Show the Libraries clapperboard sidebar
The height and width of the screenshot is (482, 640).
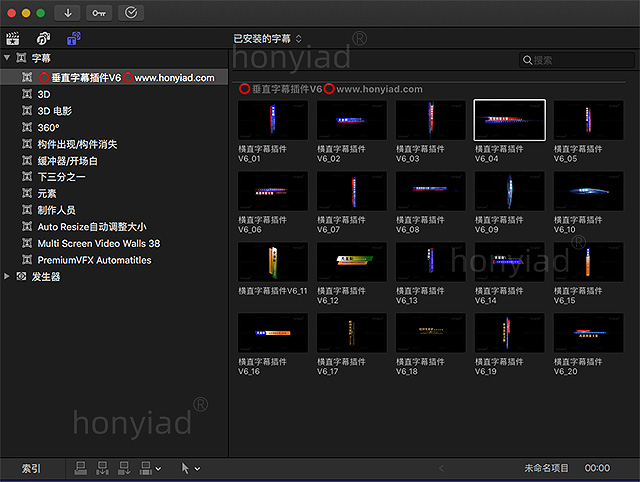click(13, 38)
